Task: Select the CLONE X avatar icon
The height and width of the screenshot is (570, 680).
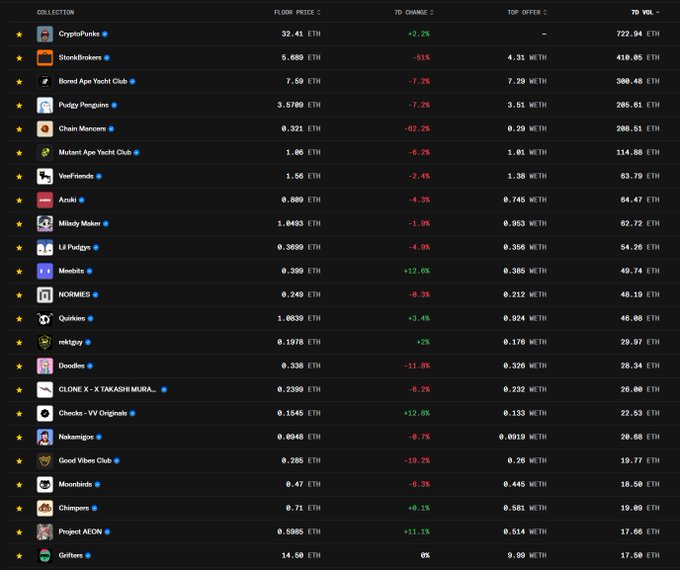Action: [45, 390]
